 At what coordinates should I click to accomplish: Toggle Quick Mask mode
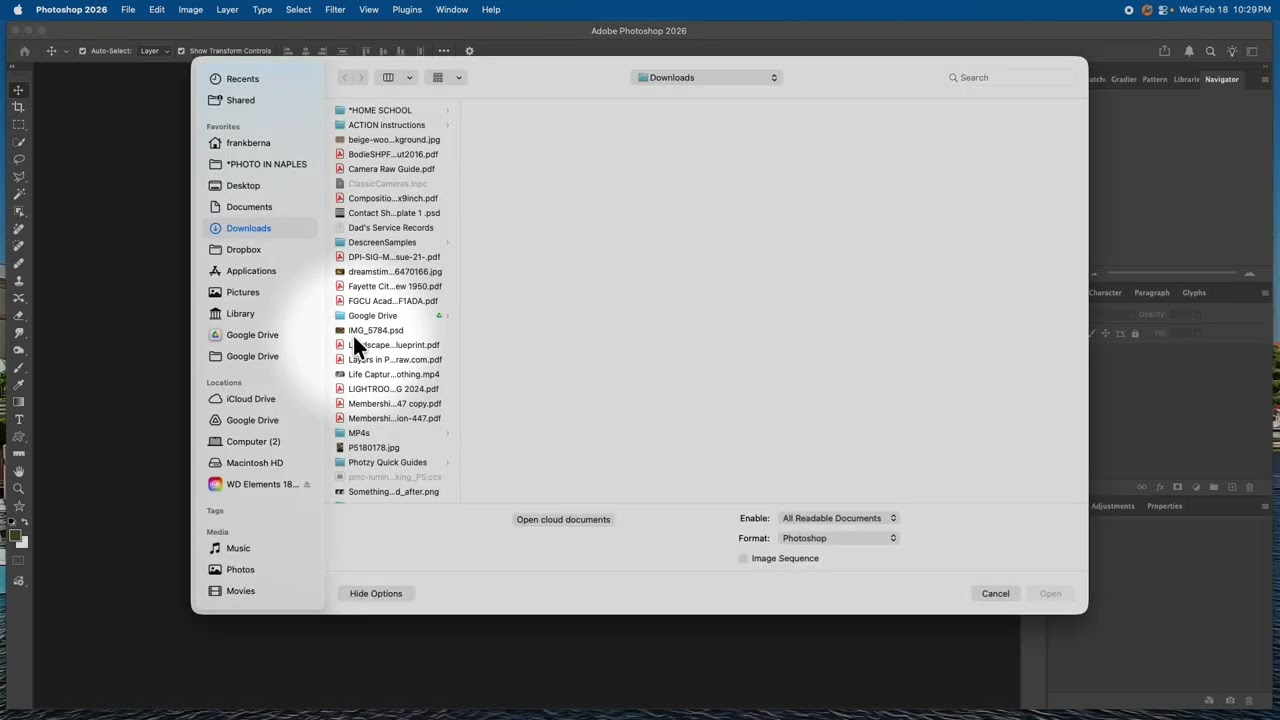tap(18, 560)
